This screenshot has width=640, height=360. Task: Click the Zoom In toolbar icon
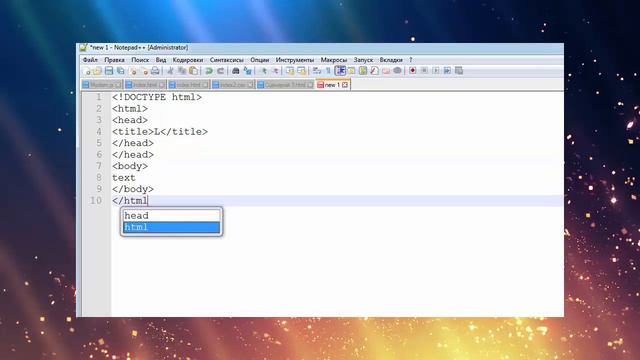coord(263,71)
